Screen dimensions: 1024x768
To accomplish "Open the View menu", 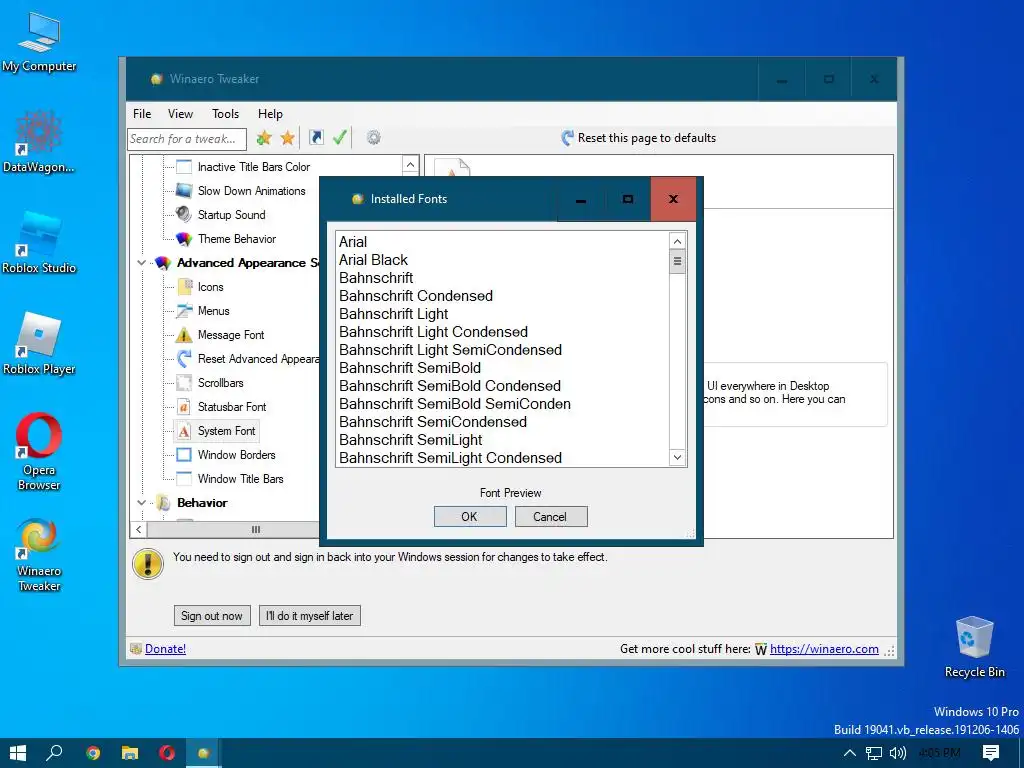I will (x=180, y=114).
